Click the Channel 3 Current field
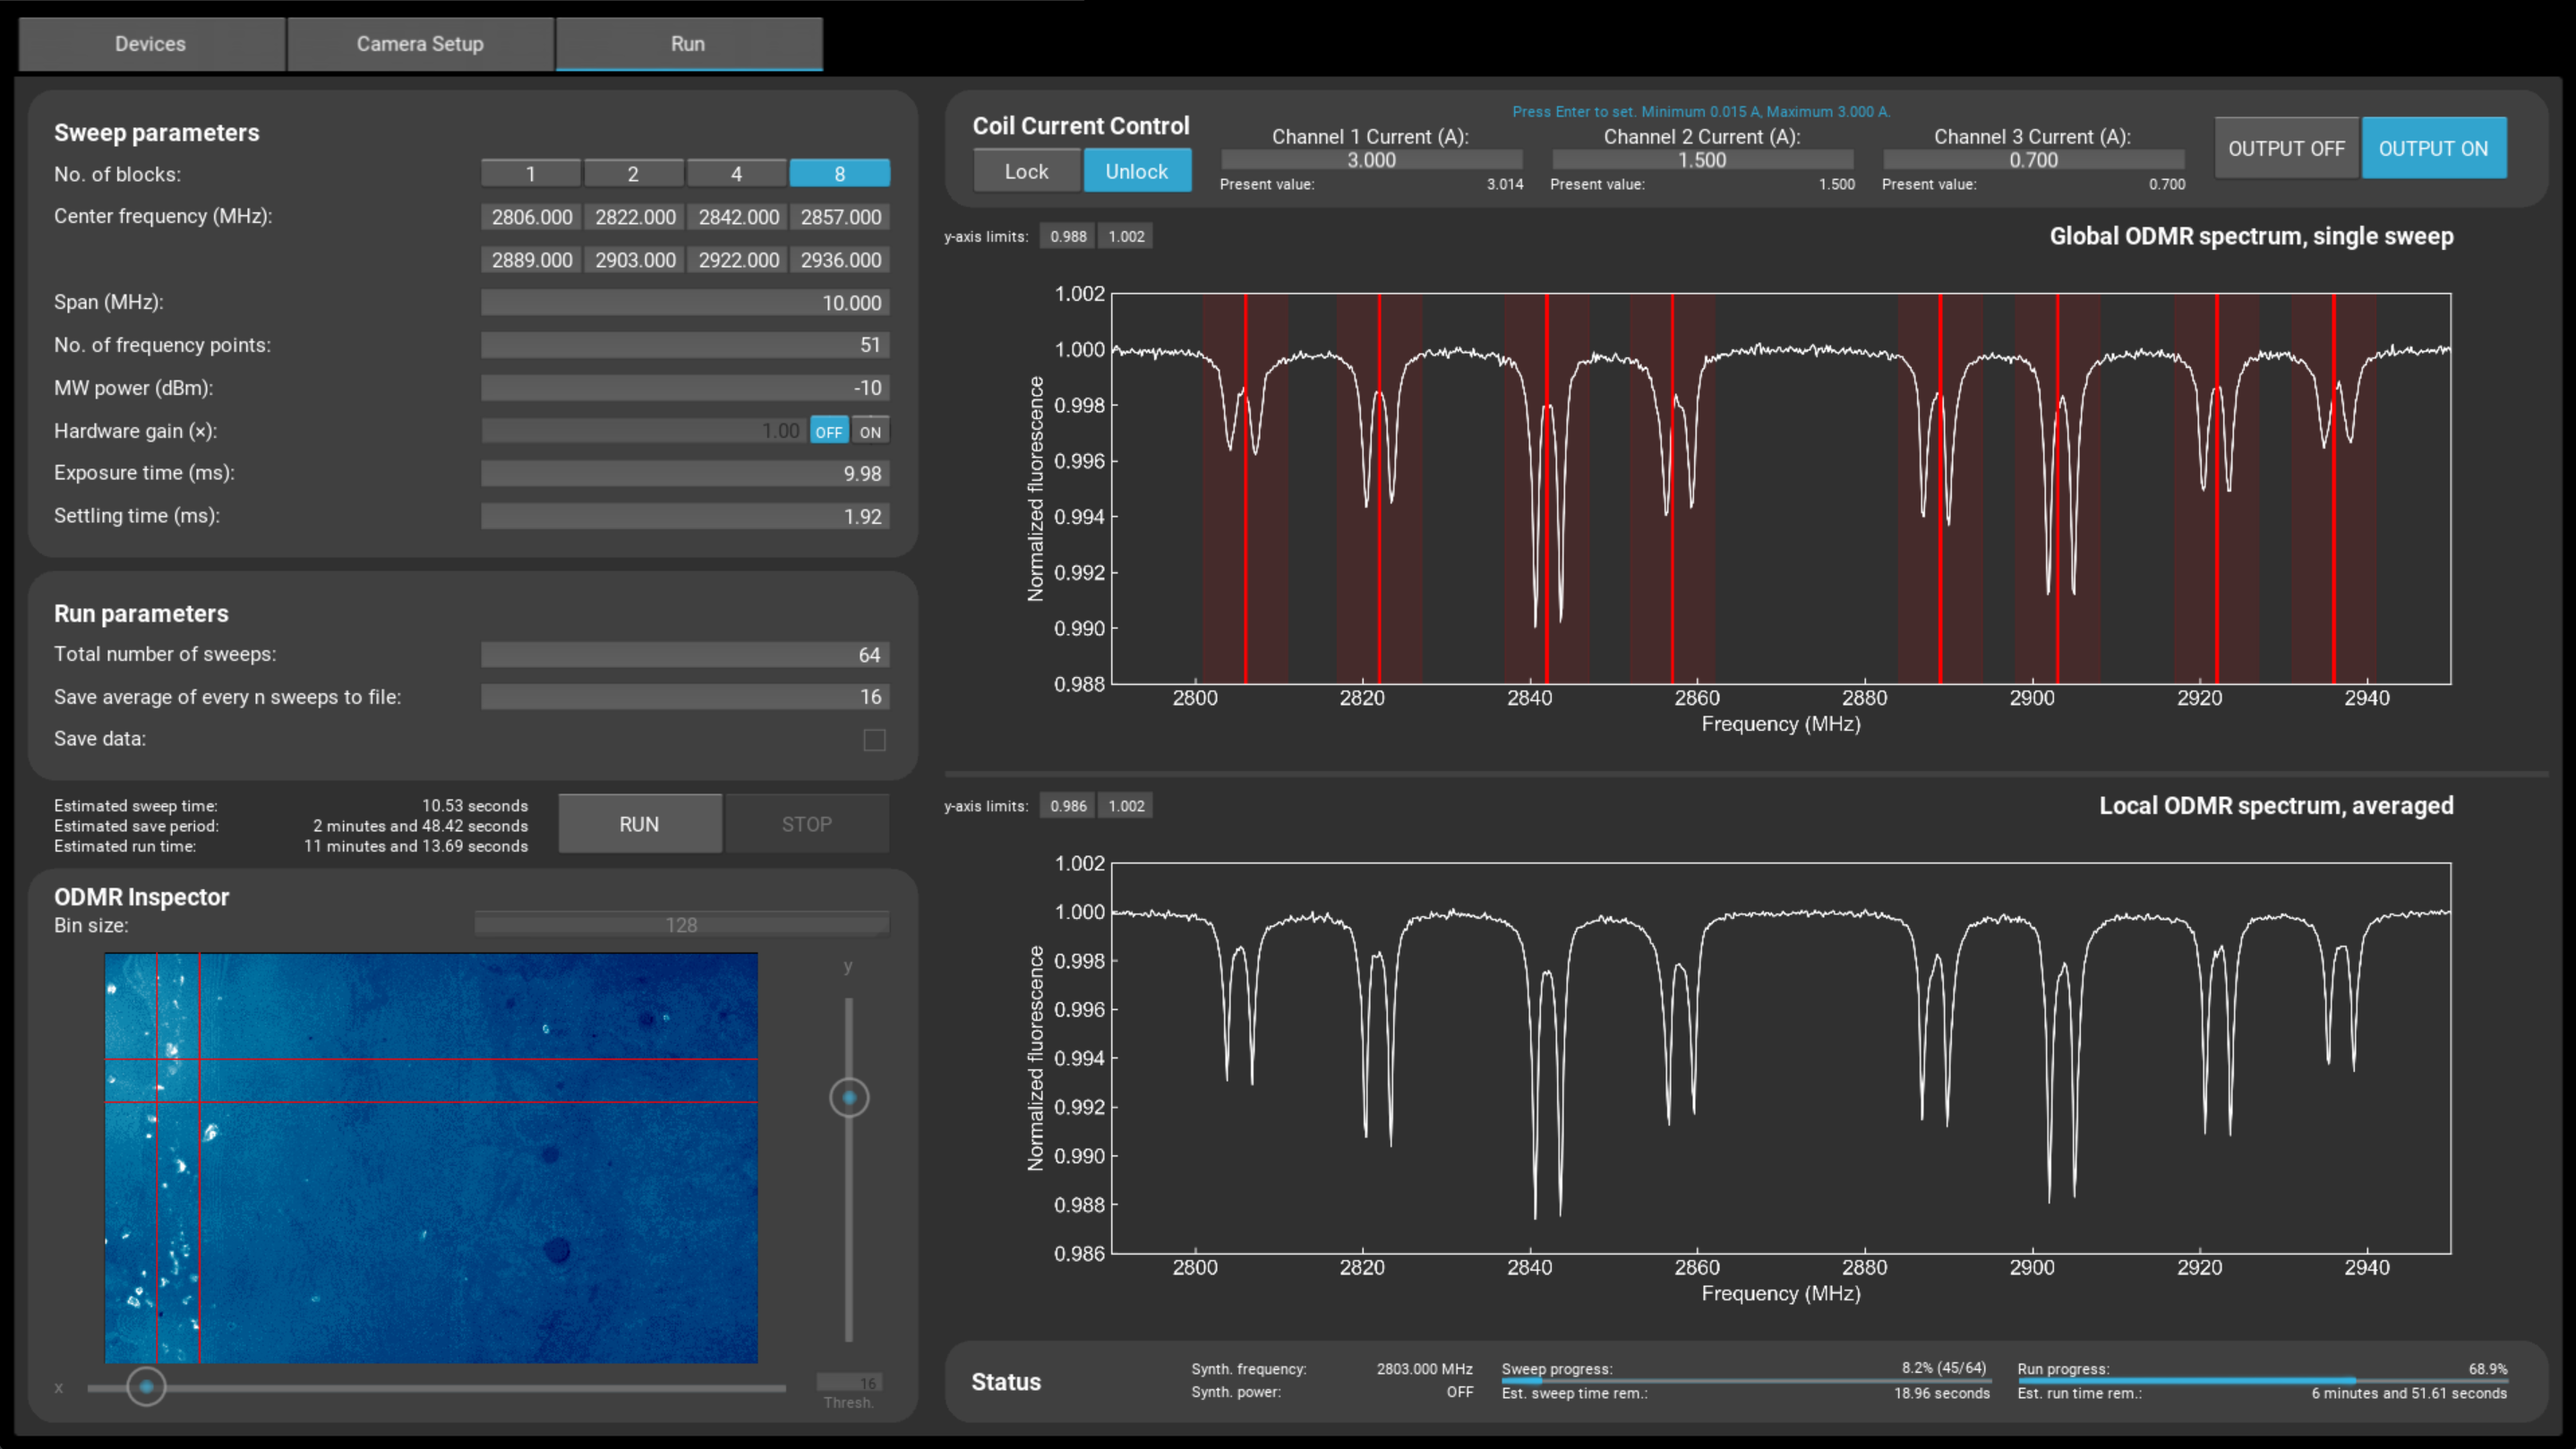 click(x=2033, y=160)
